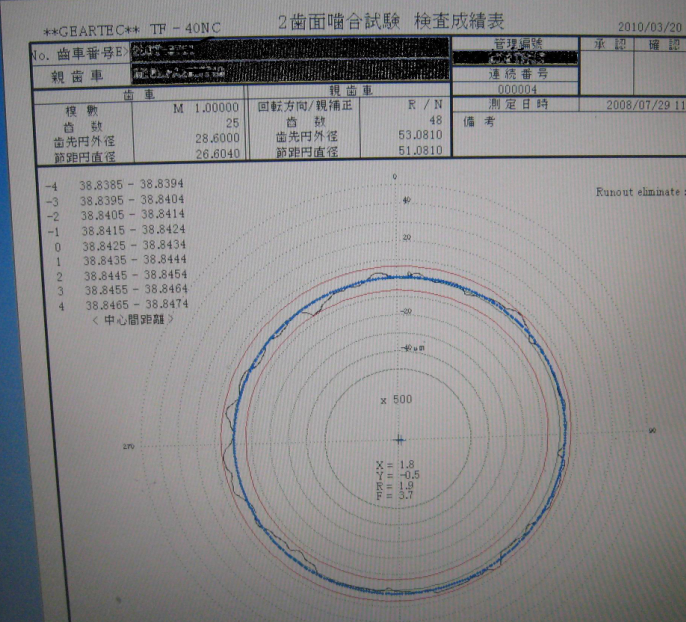
Task: Click the x 500 magnification label
Action: [396, 399]
